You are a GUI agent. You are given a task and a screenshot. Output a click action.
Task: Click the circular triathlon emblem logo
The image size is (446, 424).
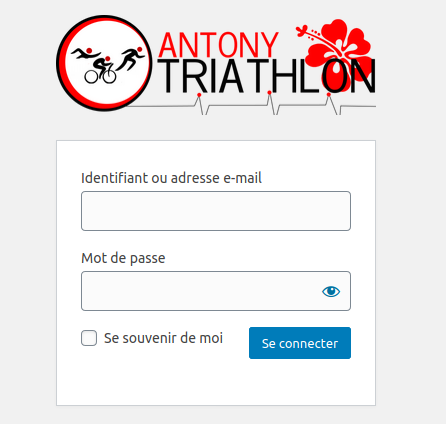104,63
